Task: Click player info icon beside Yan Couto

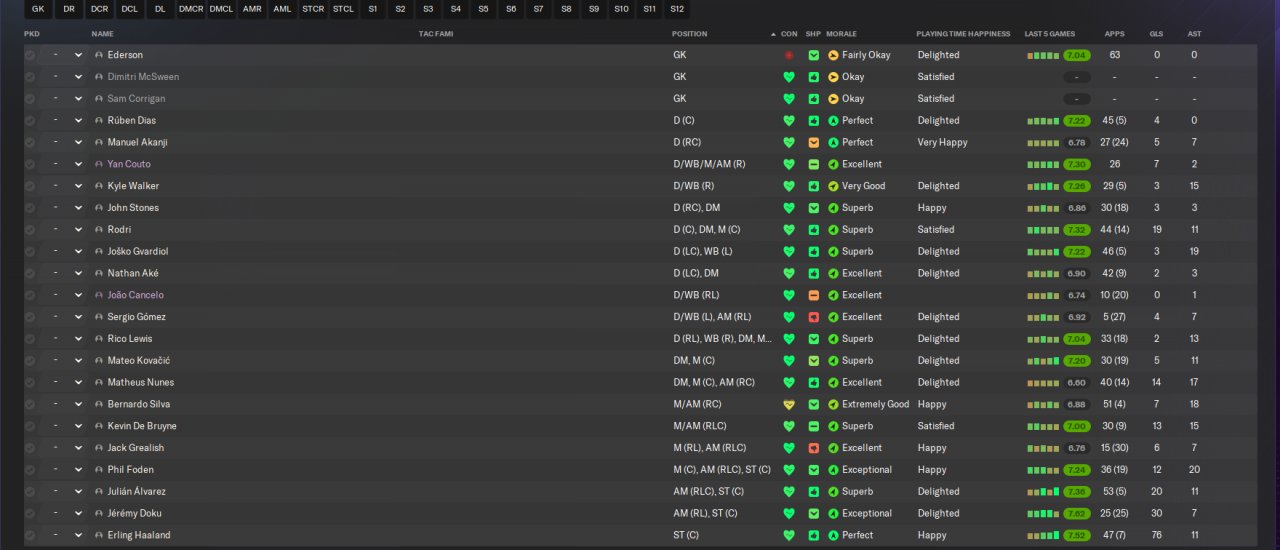Action: click(x=99, y=164)
